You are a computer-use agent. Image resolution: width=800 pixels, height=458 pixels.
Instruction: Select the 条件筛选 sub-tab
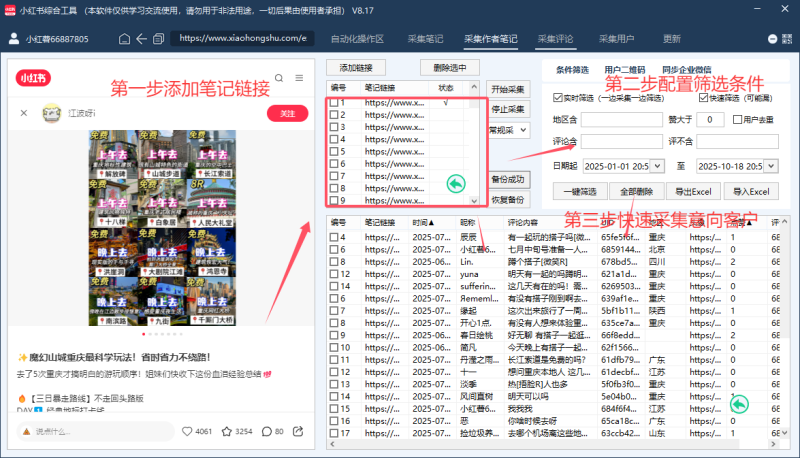coord(572,70)
